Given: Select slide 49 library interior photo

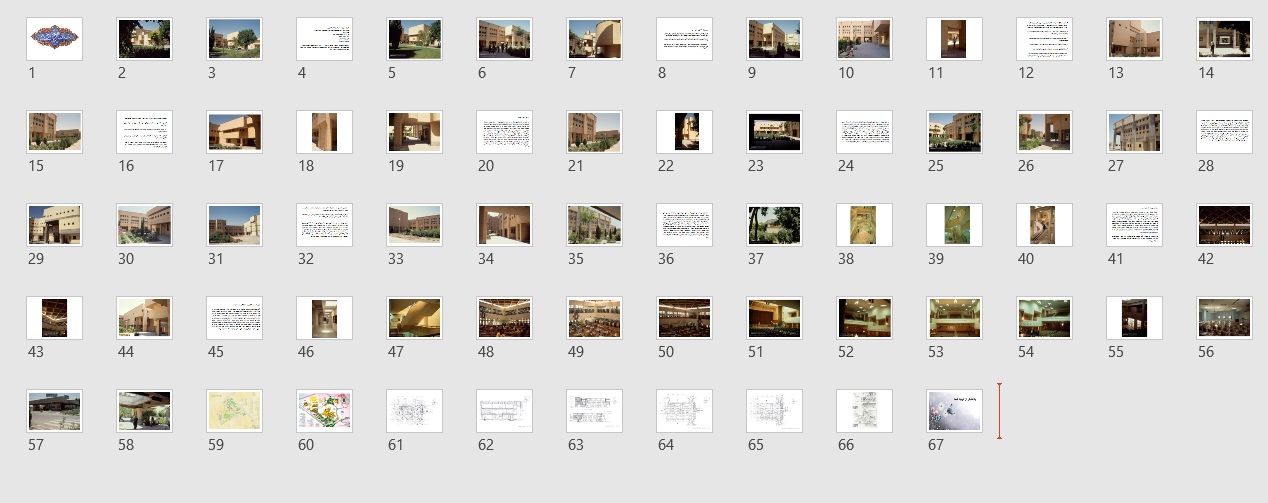Looking at the screenshot, I should pos(594,318).
